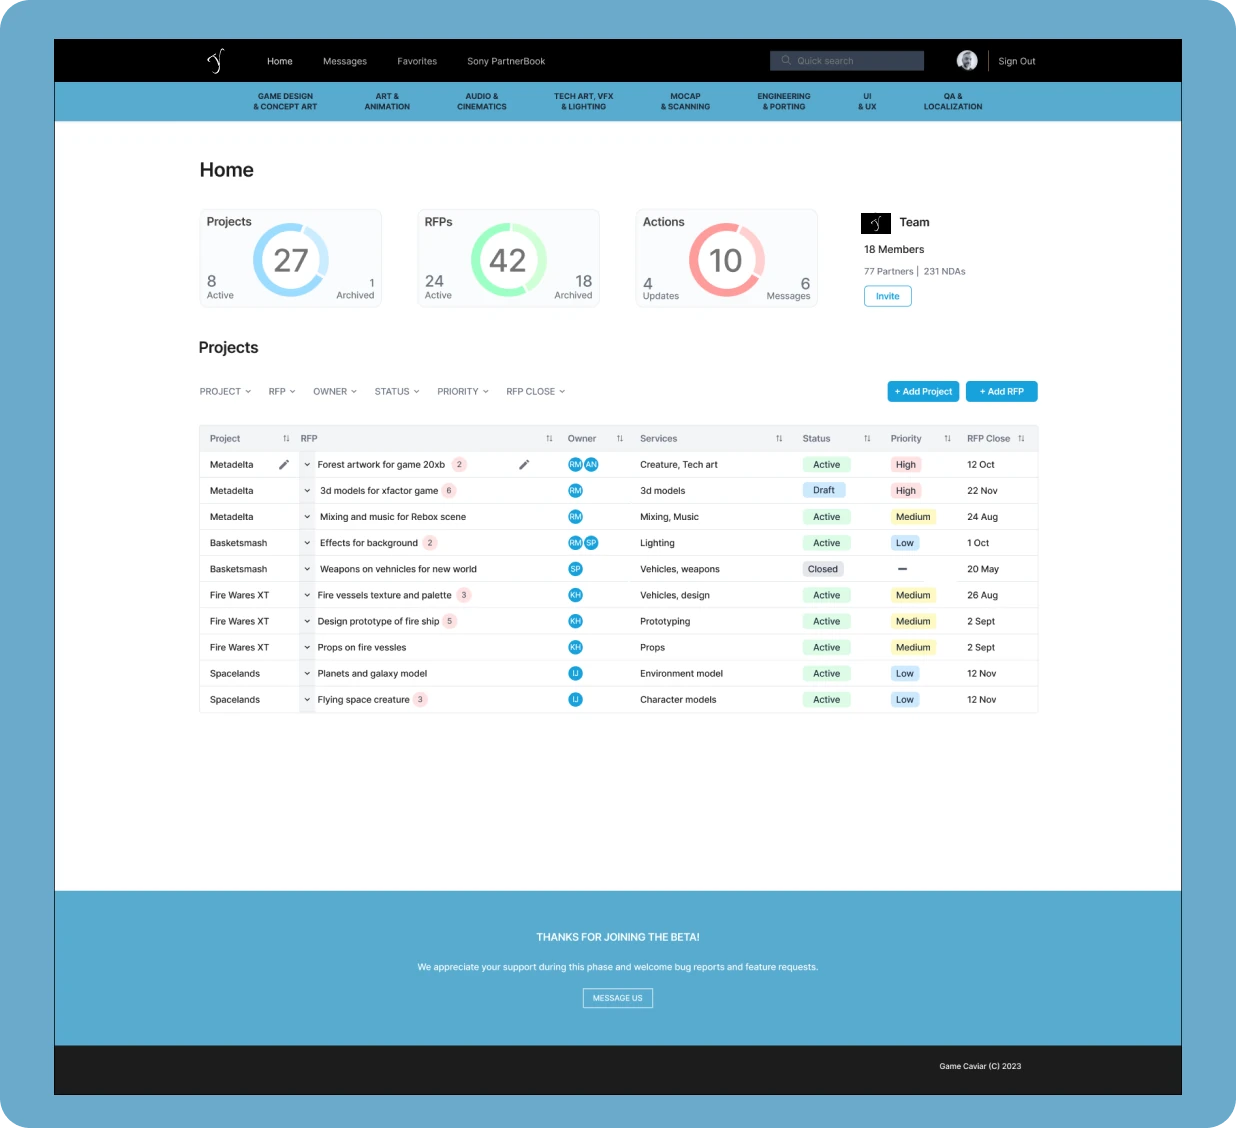
Task: Sort the table by Owner column
Action: coord(620,439)
